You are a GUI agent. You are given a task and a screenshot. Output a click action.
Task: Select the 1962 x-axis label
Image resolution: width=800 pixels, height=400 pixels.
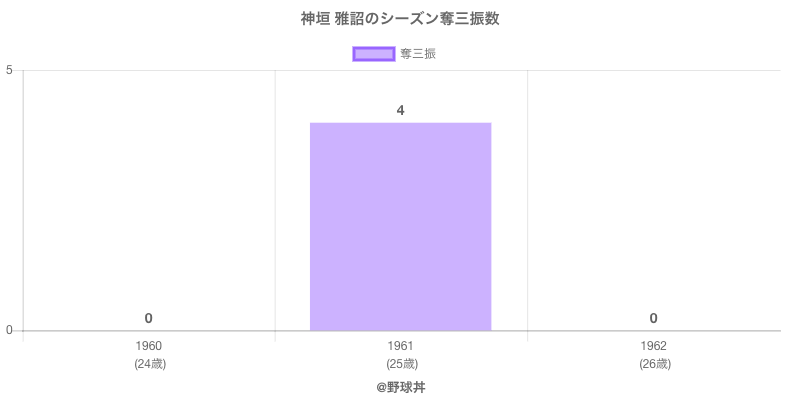pos(653,346)
